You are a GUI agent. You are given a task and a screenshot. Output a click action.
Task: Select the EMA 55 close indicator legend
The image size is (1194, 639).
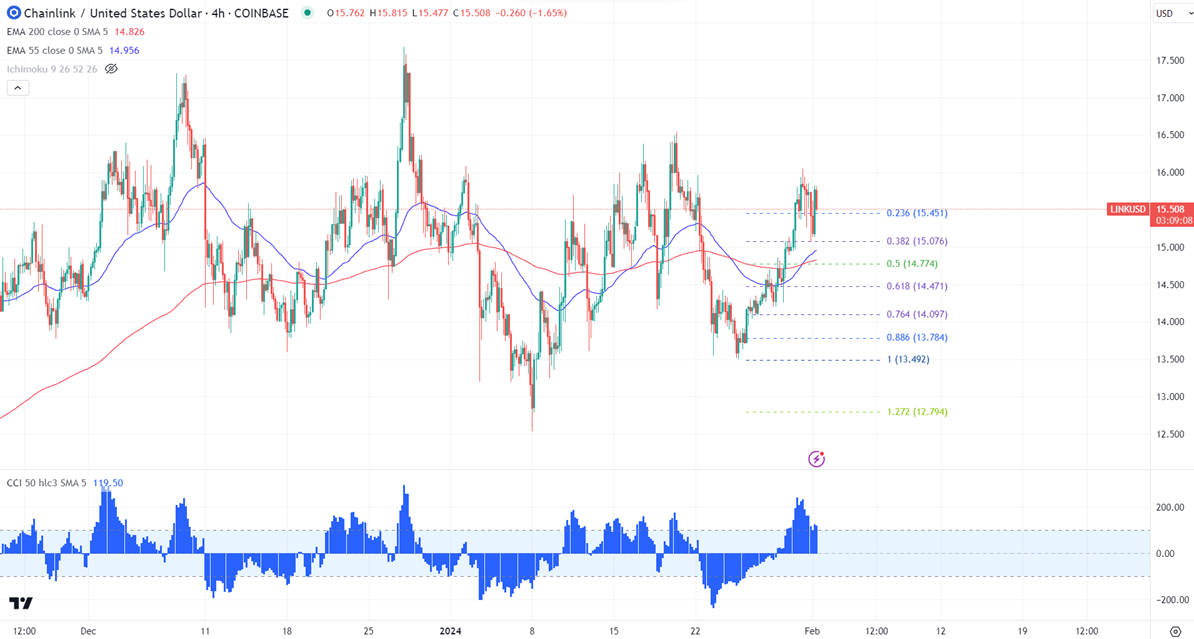pyautogui.click(x=55, y=50)
